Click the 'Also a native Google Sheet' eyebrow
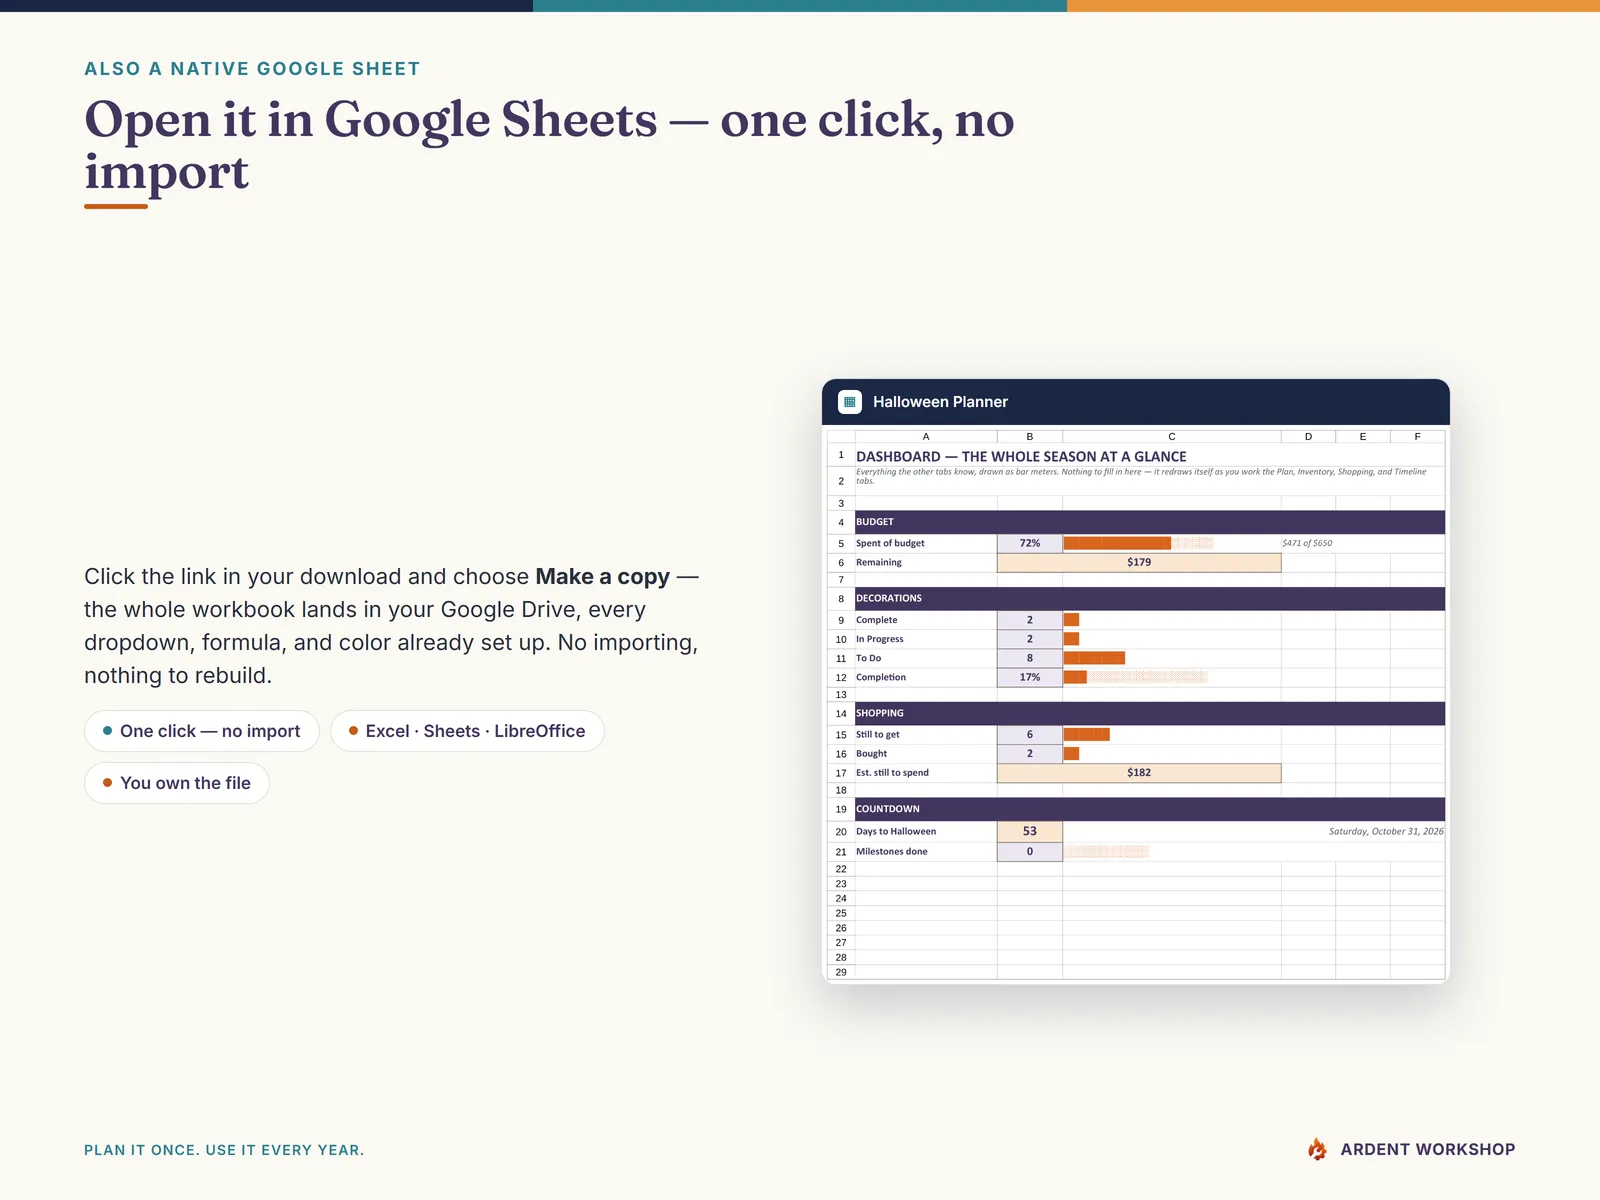1600x1200 pixels. pos(252,69)
